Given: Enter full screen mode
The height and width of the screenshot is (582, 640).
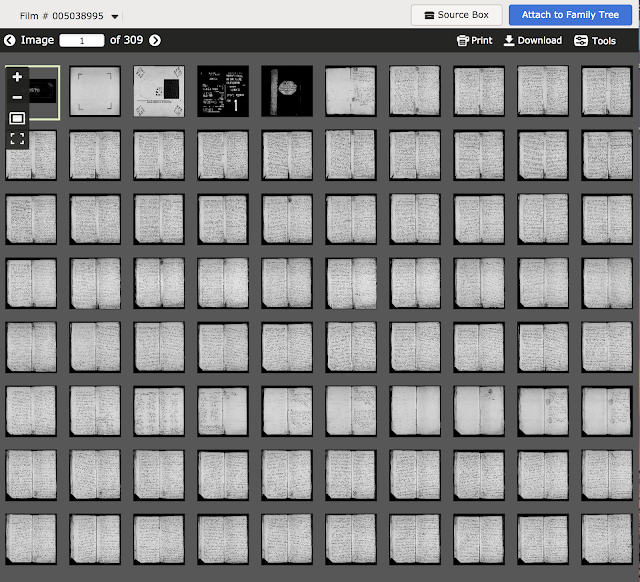Looking at the screenshot, I should (x=17, y=139).
